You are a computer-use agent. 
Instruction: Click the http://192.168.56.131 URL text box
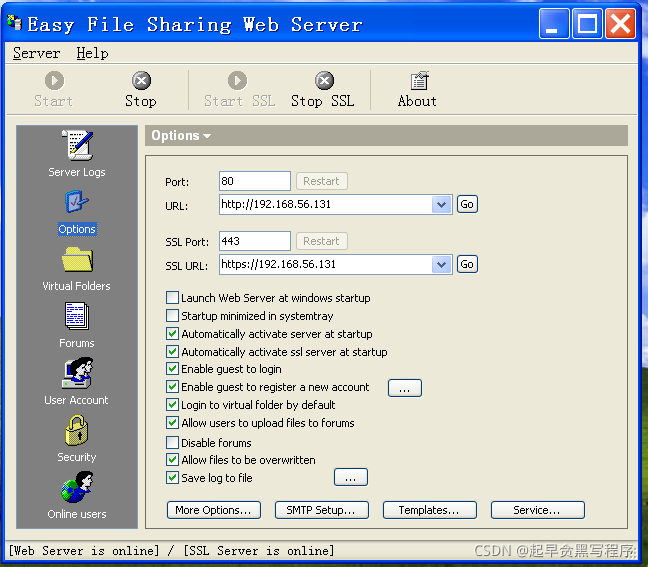[326, 205]
